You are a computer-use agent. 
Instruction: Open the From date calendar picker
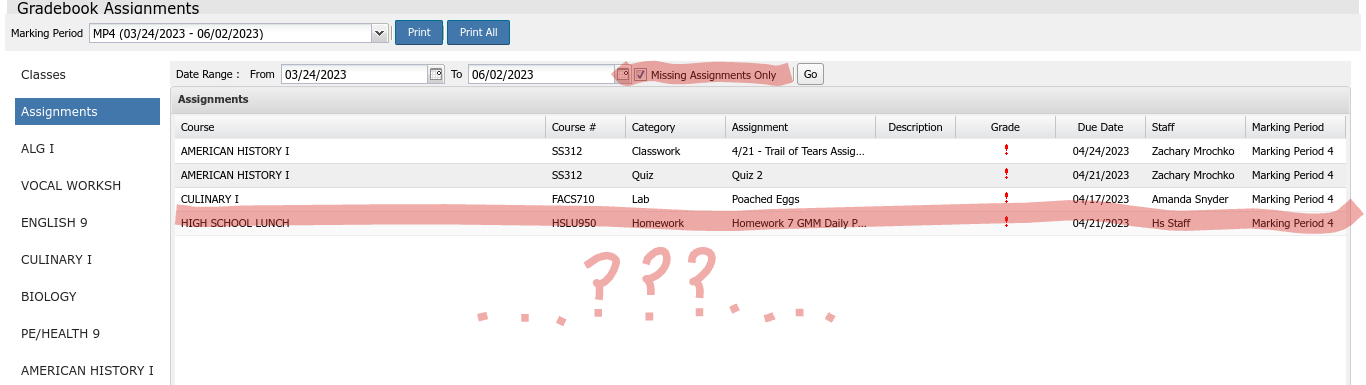[x=435, y=74]
